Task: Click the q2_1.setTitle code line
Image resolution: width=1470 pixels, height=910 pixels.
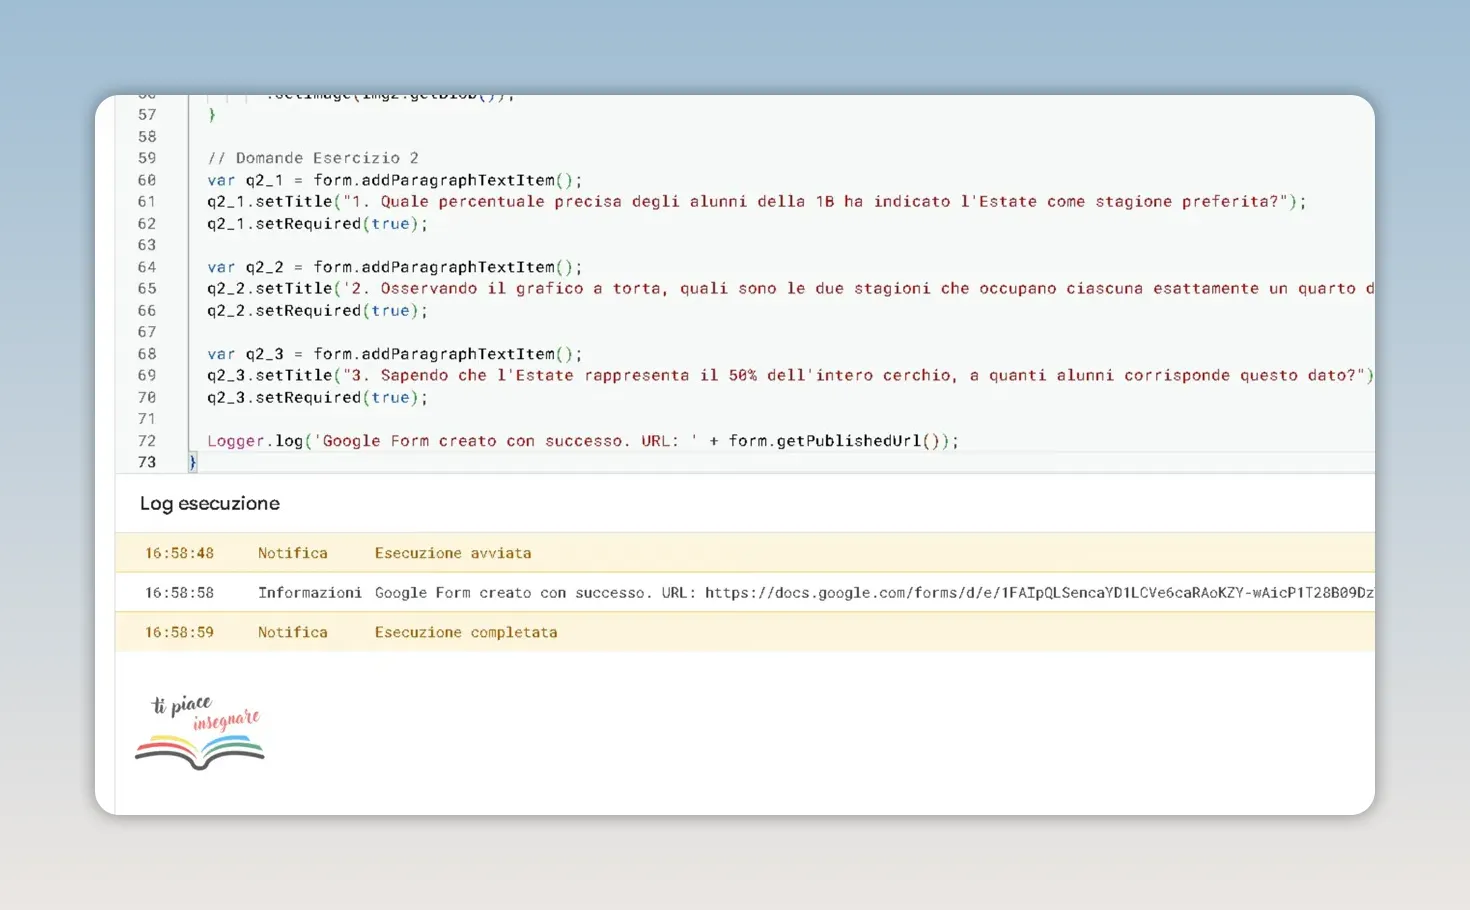Action: [757, 202]
